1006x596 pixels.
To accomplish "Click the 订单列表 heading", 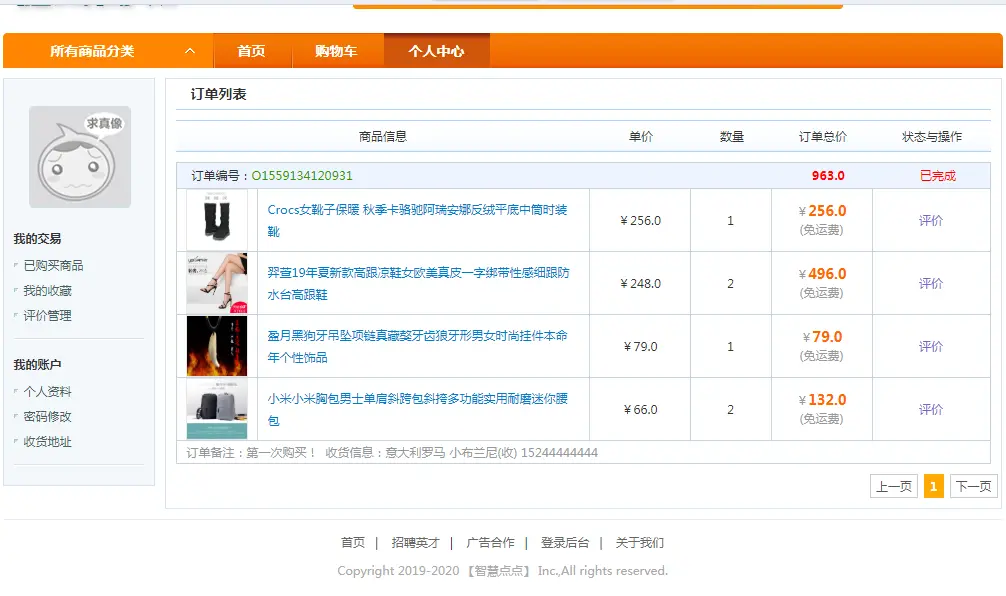I will point(218,94).
